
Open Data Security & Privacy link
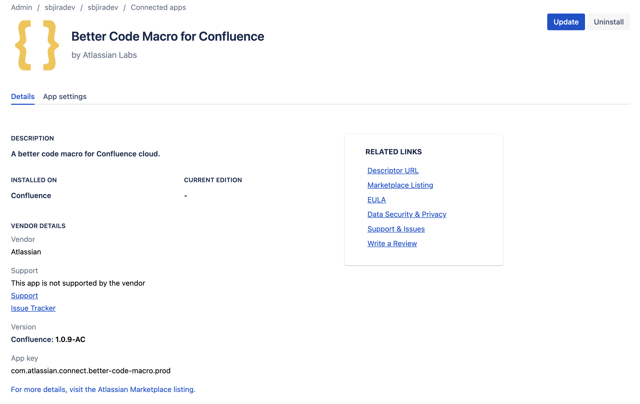pyautogui.click(x=406, y=214)
